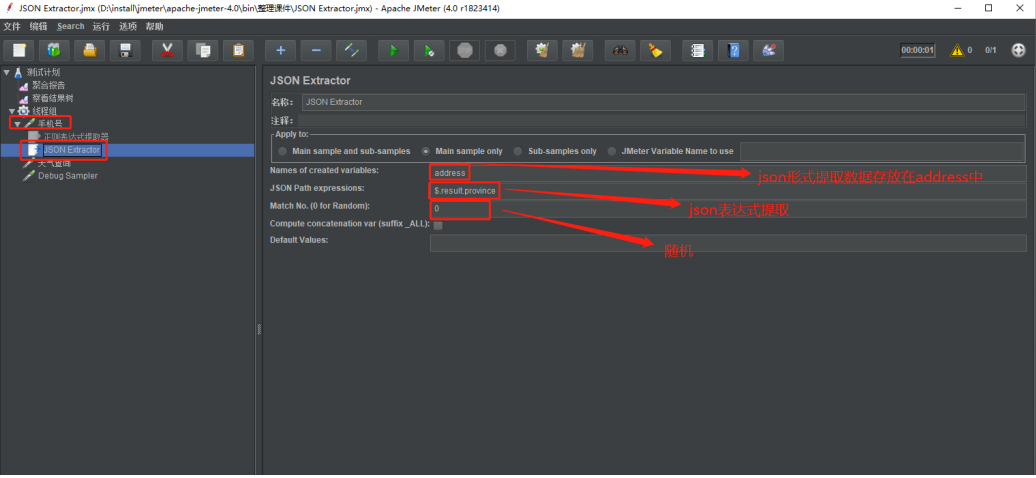Viewport: 1036px width, 478px height.
Task: Open the 帮助 menu
Action: click(155, 26)
